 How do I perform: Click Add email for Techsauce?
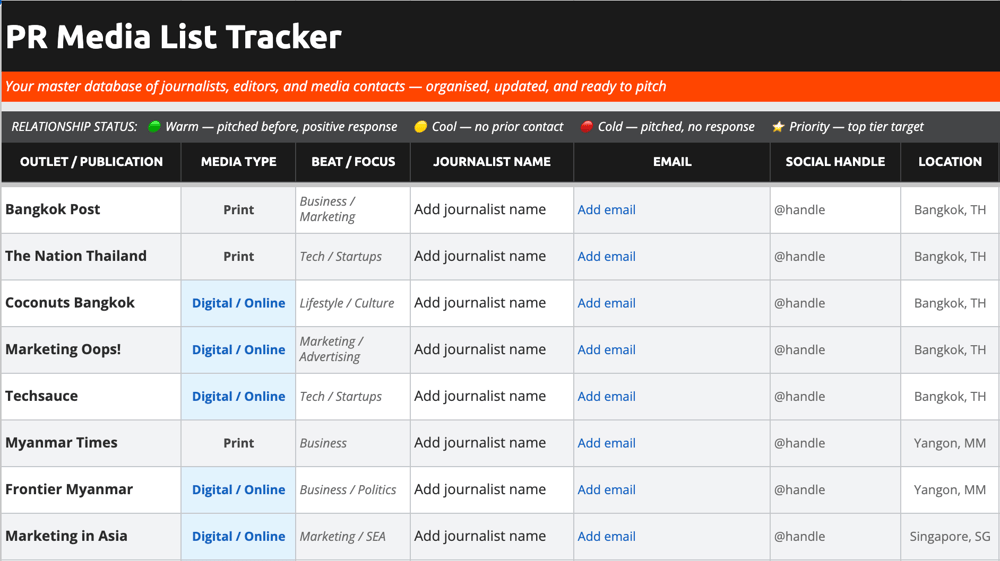(x=607, y=396)
